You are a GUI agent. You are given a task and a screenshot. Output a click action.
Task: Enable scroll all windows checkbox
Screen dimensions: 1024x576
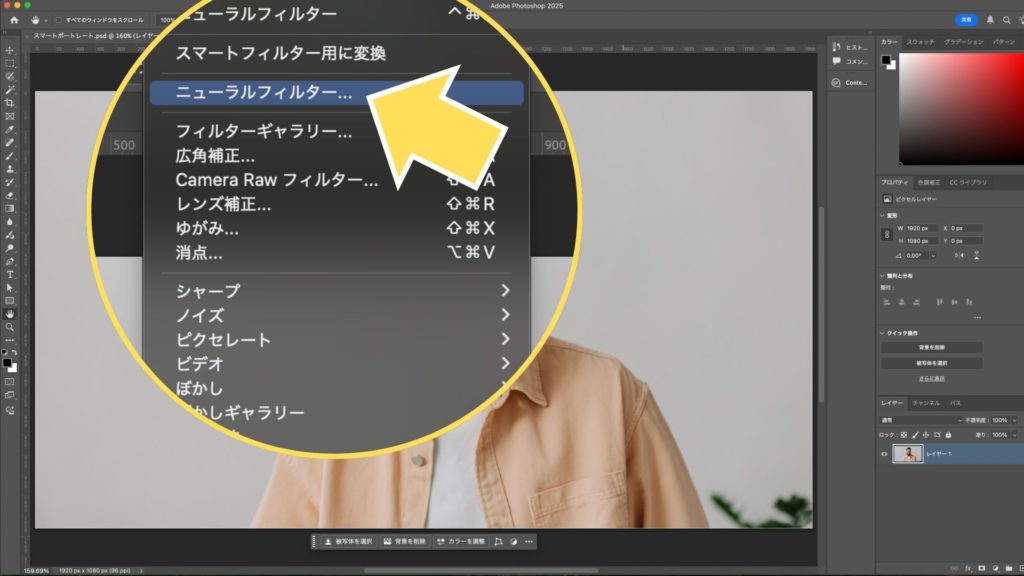point(58,20)
